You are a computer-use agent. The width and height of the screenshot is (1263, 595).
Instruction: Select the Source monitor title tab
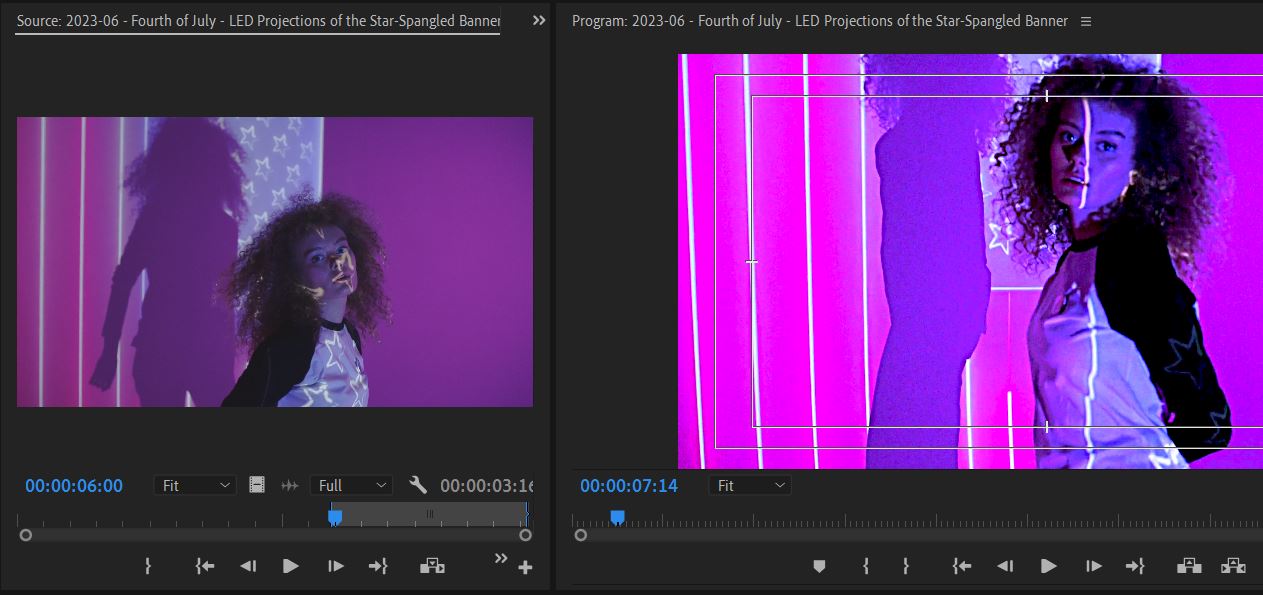coord(258,21)
